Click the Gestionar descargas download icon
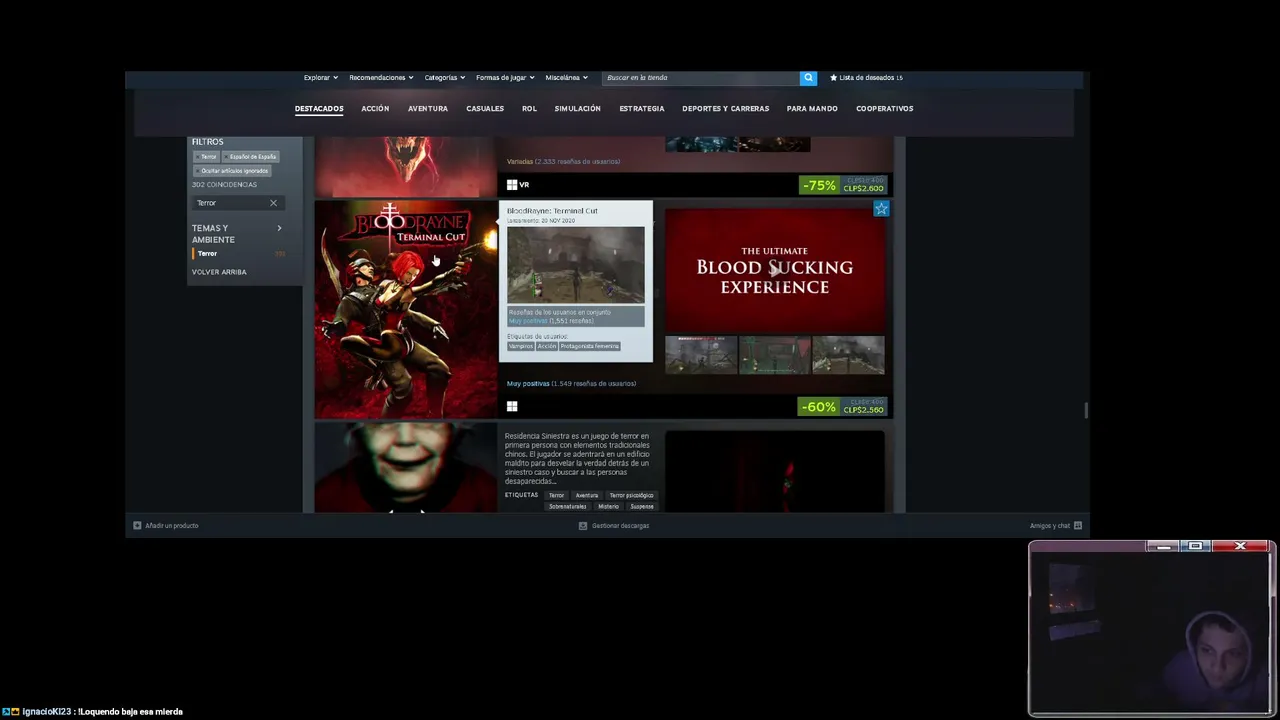 583,525
